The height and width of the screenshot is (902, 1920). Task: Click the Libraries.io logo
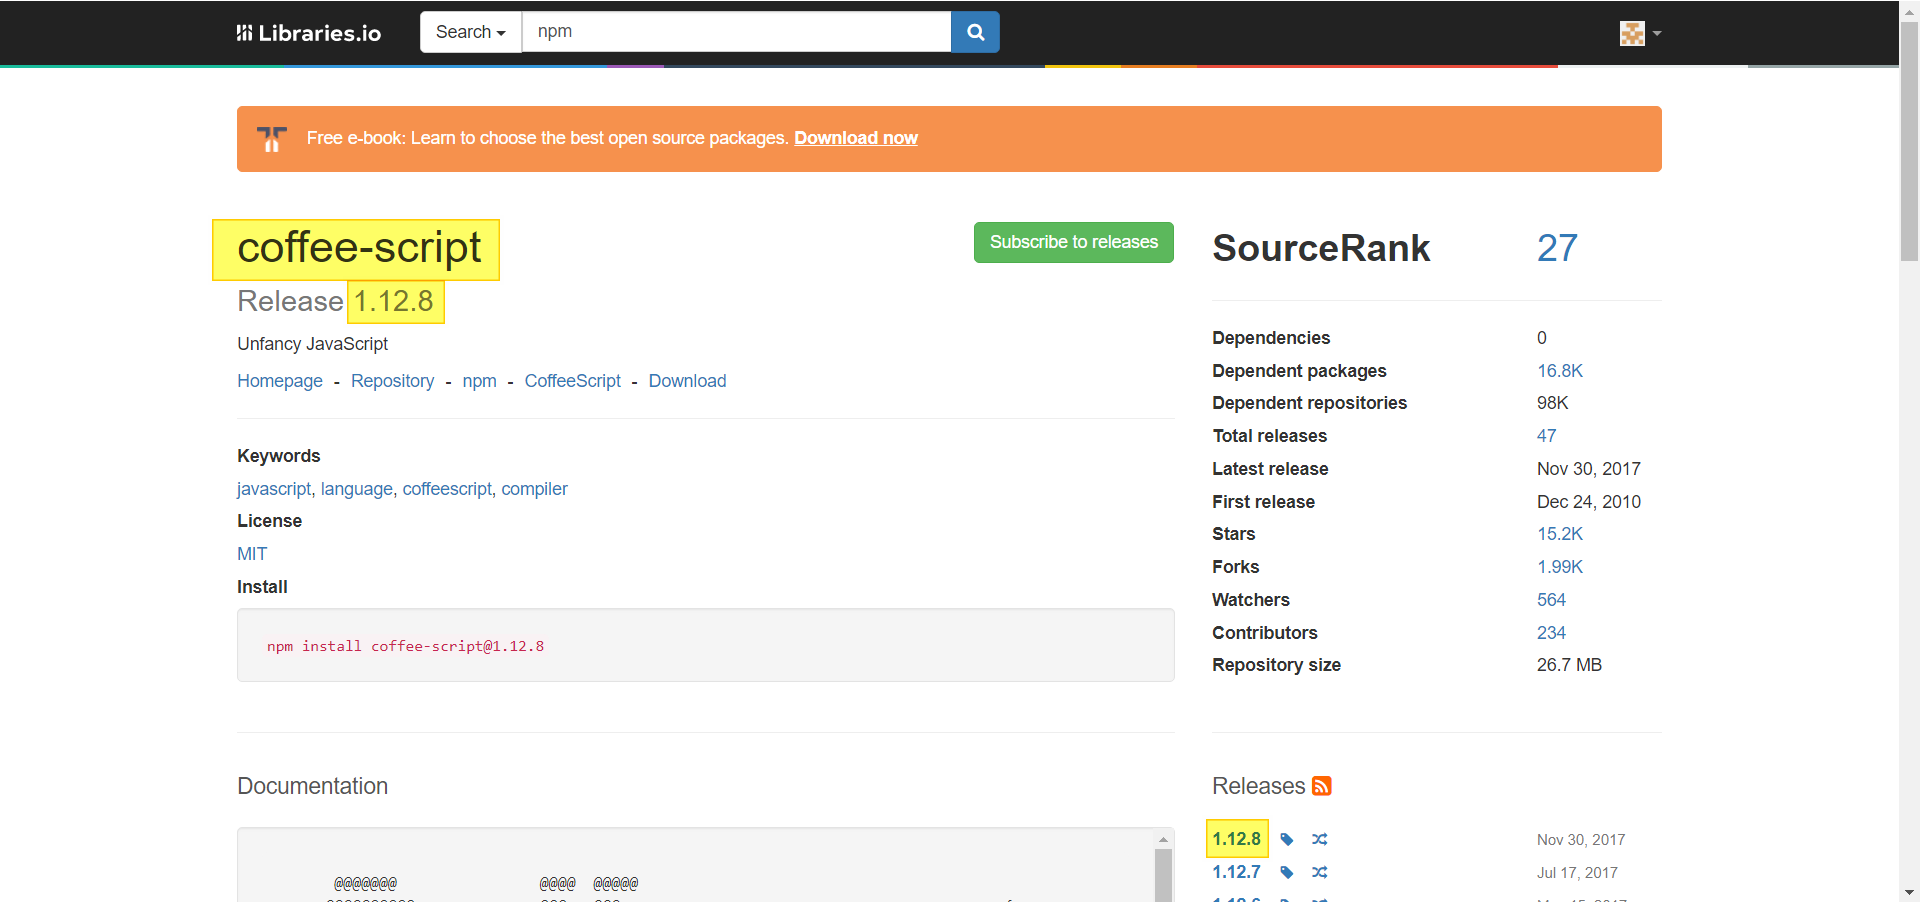click(x=307, y=32)
